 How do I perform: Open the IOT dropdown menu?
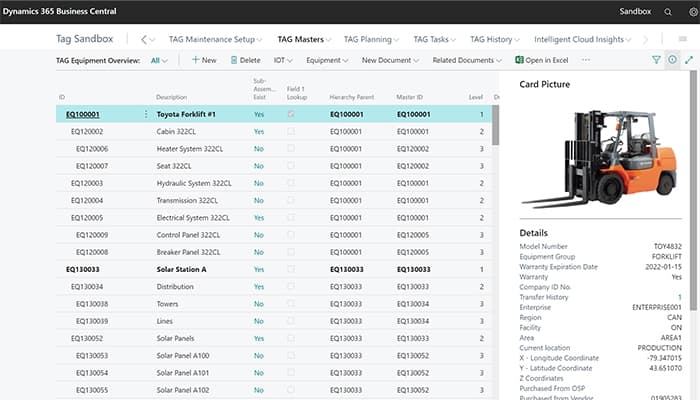click(283, 60)
